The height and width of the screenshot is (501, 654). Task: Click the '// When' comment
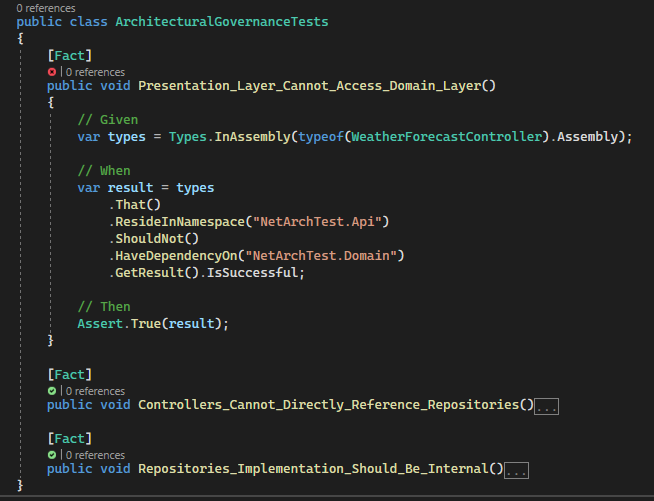(x=104, y=171)
